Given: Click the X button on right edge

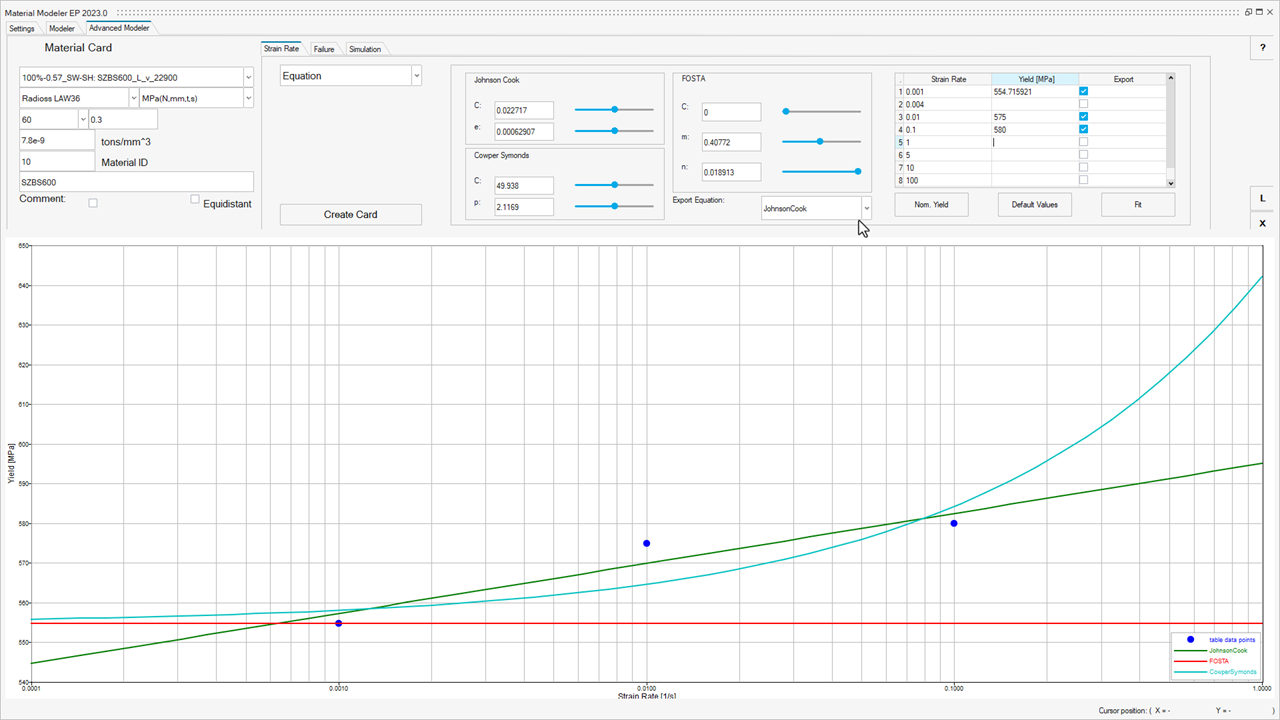Looking at the screenshot, I should [1263, 223].
